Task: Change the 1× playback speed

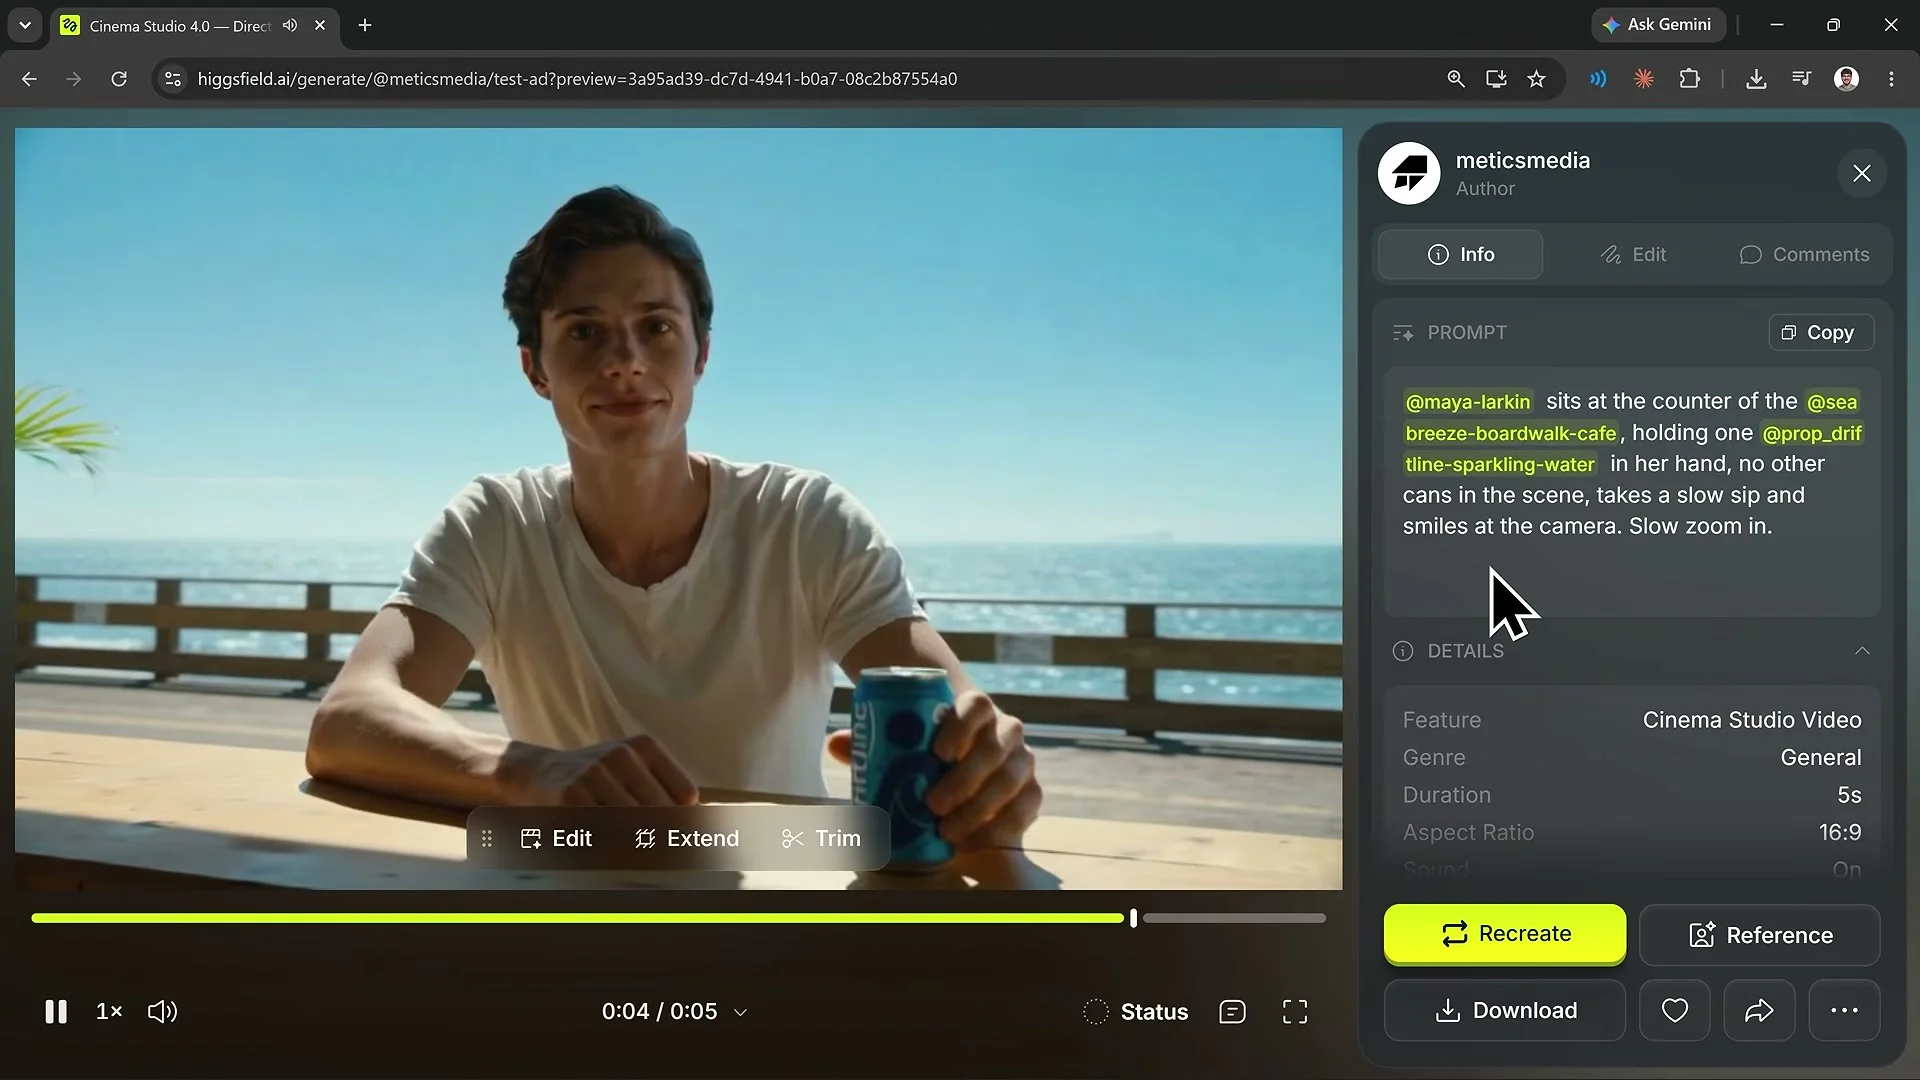Action: click(x=109, y=1011)
